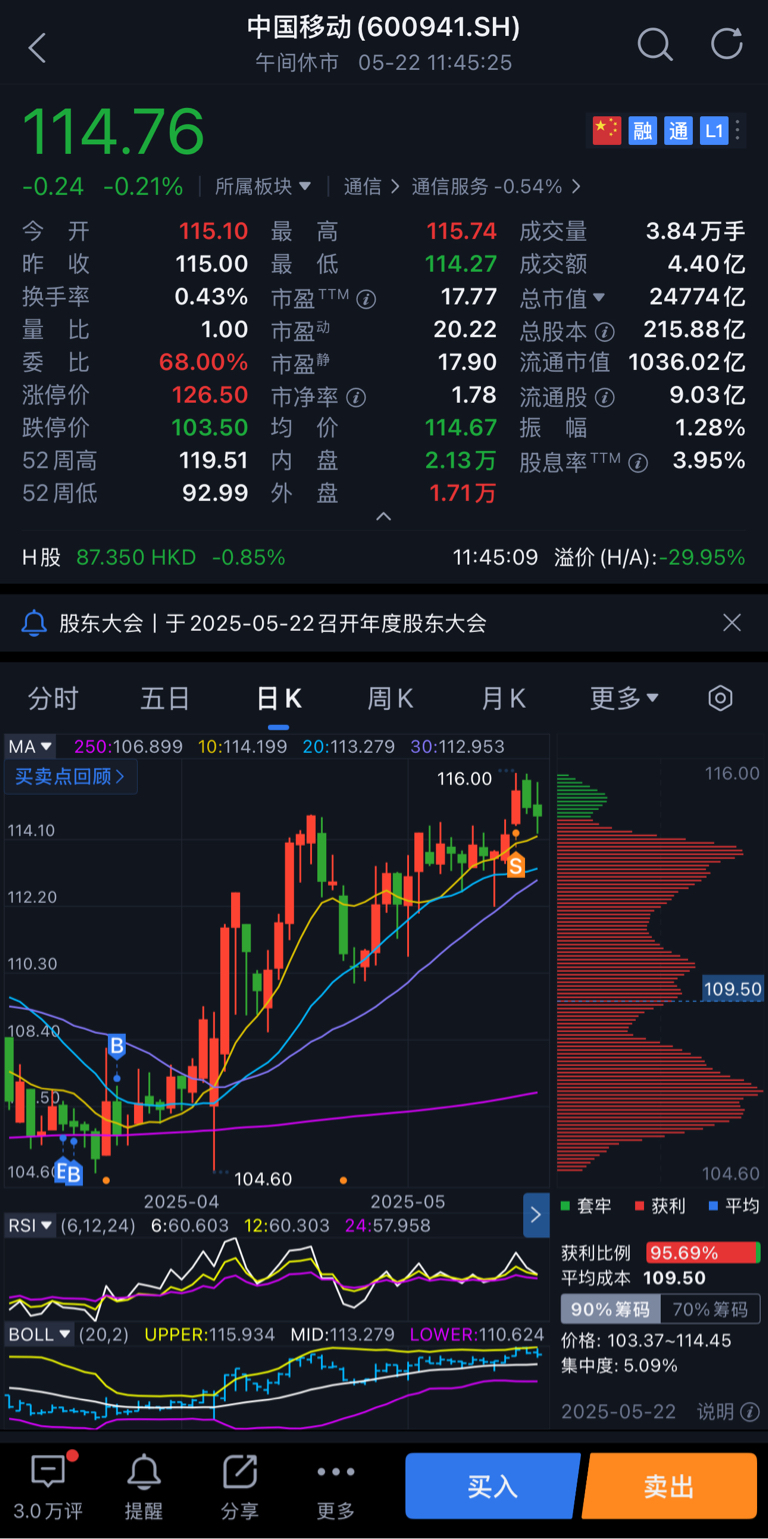Open the 说明 info icon
Viewport: 768px width, 1539px height.
tap(749, 1412)
